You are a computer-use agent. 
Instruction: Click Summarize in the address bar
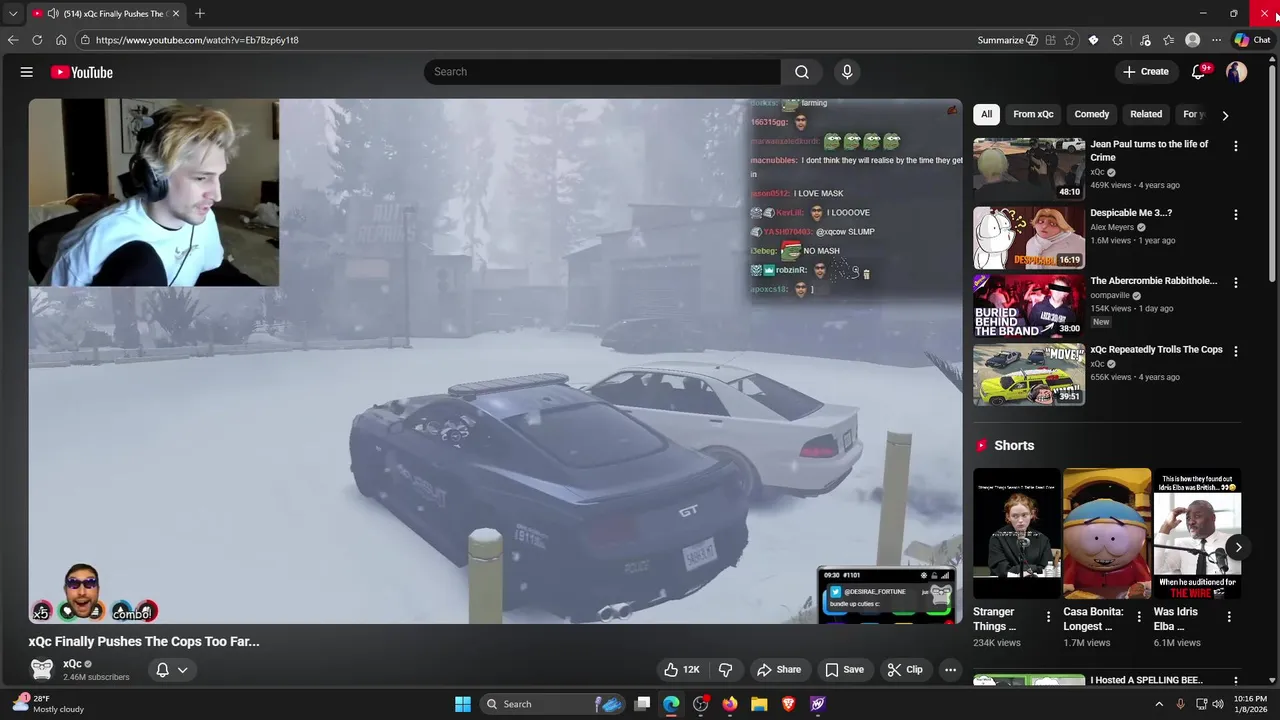pos(1007,40)
